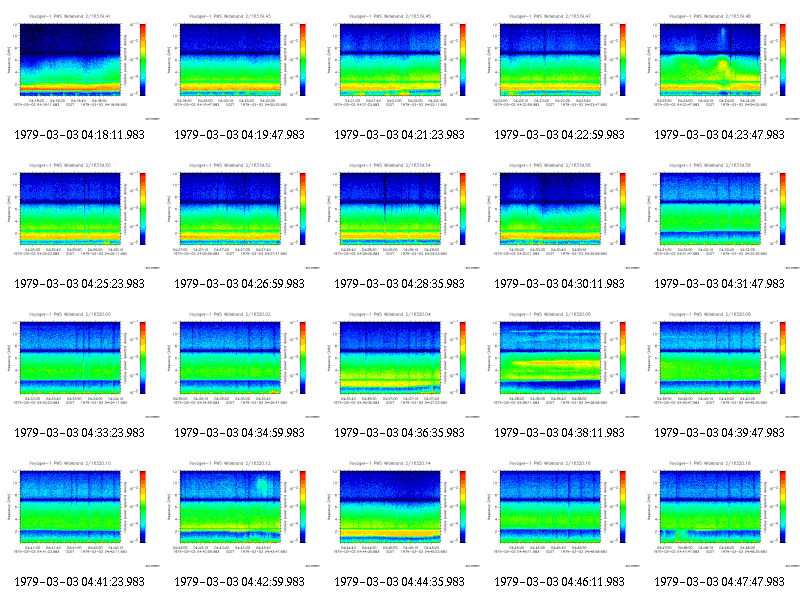Open the 04:30:11.983 spectrogram thumbnail
The height and width of the screenshot is (596, 800).
560,216
